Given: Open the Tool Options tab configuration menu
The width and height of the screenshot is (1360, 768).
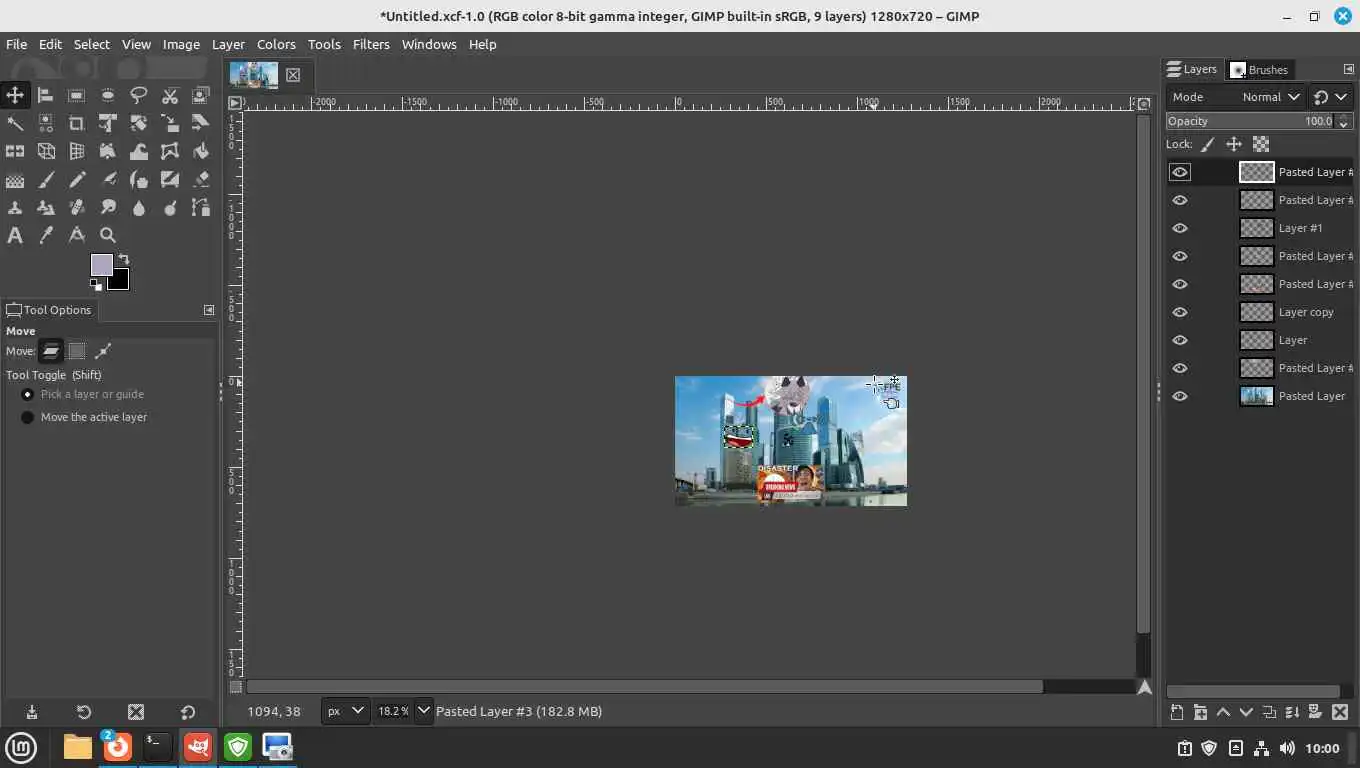Looking at the screenshot, I should click(209, 310).
